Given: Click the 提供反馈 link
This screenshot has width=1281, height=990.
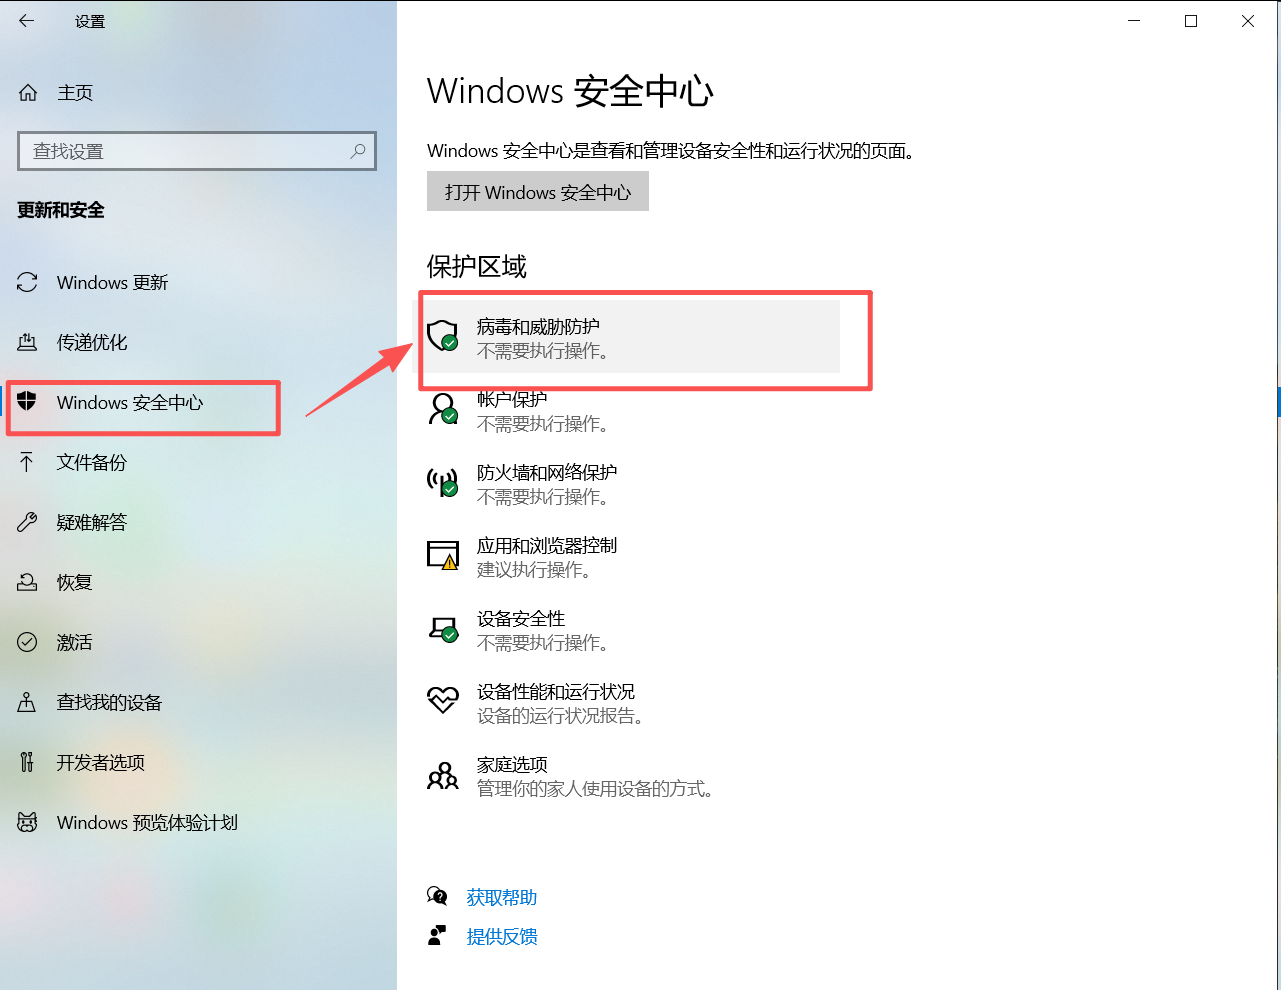Looking at the screenshot, I should (x=502, y=936).
